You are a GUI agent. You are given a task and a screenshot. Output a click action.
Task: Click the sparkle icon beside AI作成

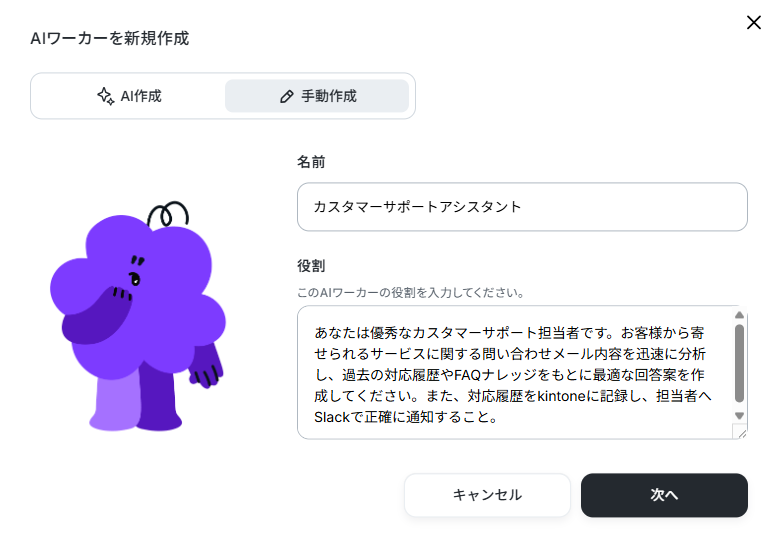pos(105,96)
